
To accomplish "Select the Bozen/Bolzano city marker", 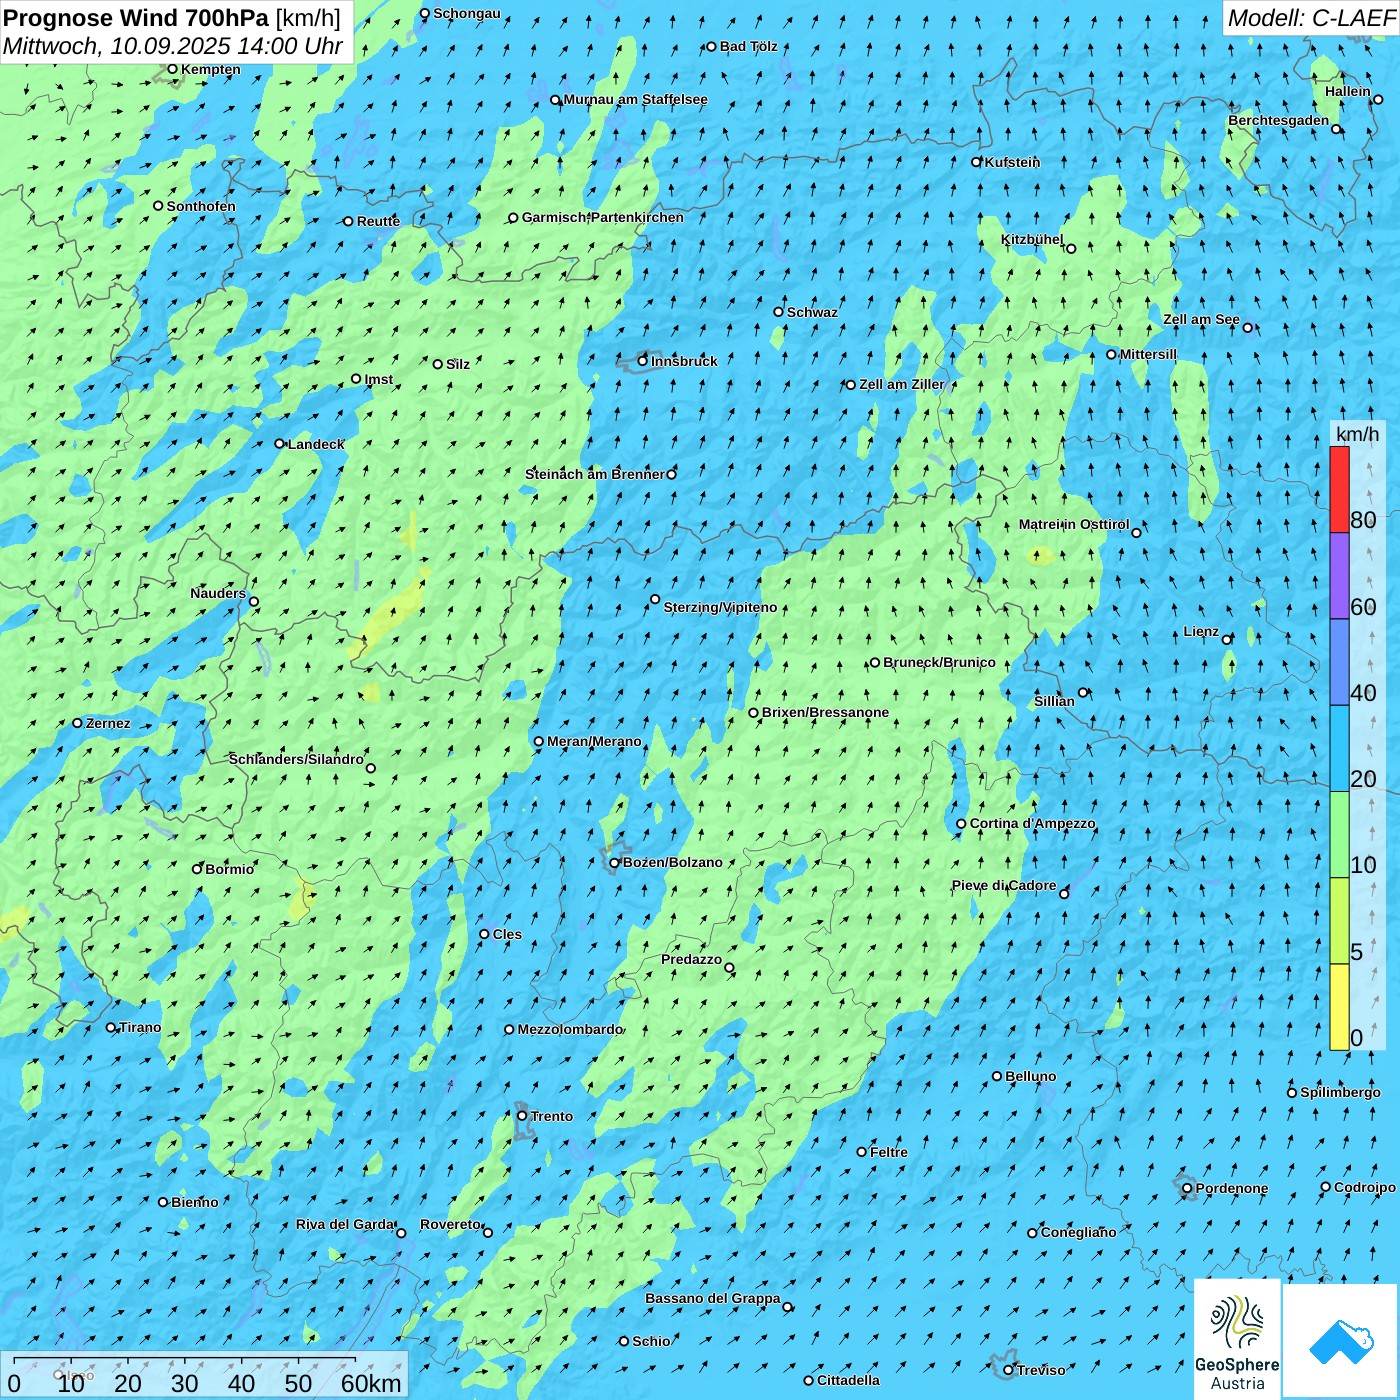I will 615,862.
